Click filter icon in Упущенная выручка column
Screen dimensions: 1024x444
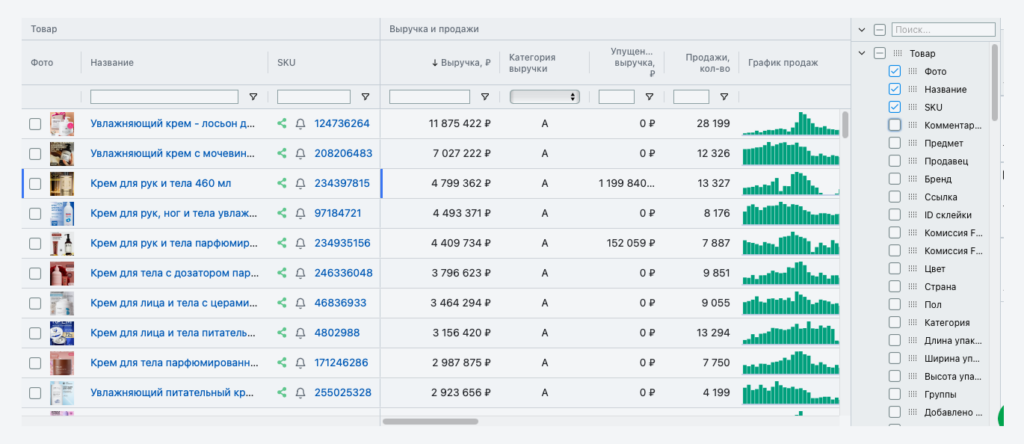pos(650,97)
